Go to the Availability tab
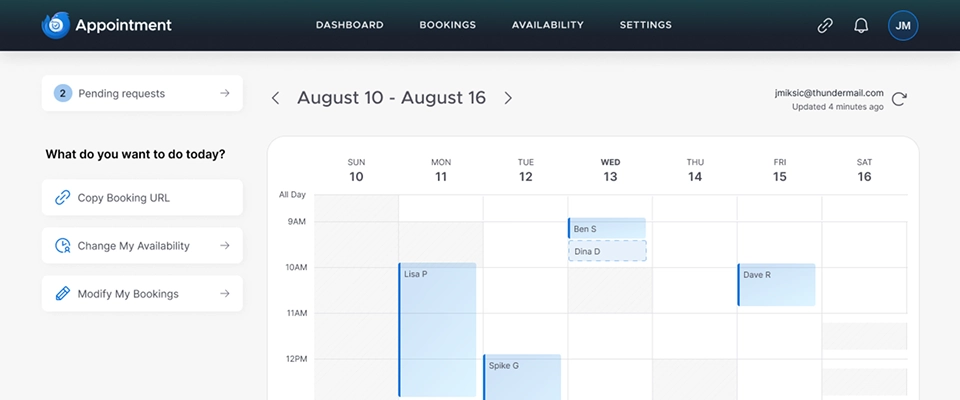 click(547, 25)
